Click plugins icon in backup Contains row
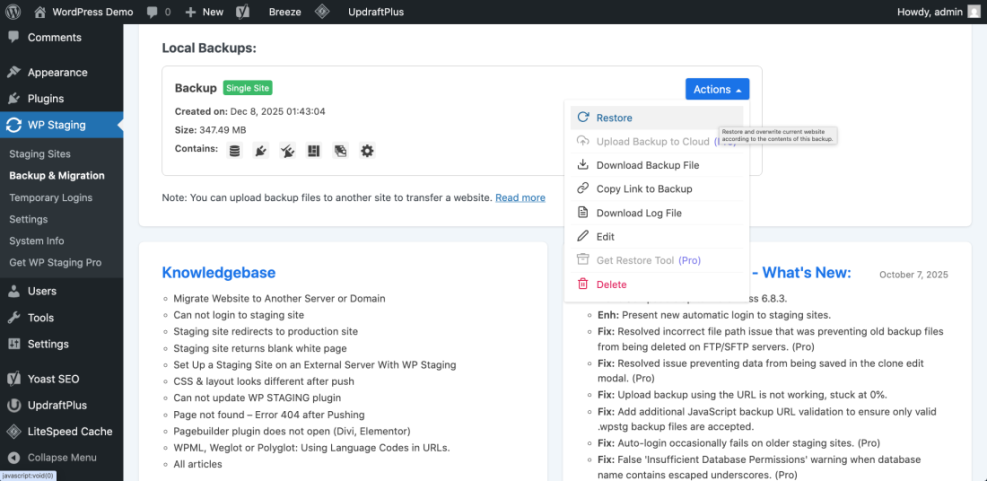This screenshot has width=987, height=481. coord(261,150)
